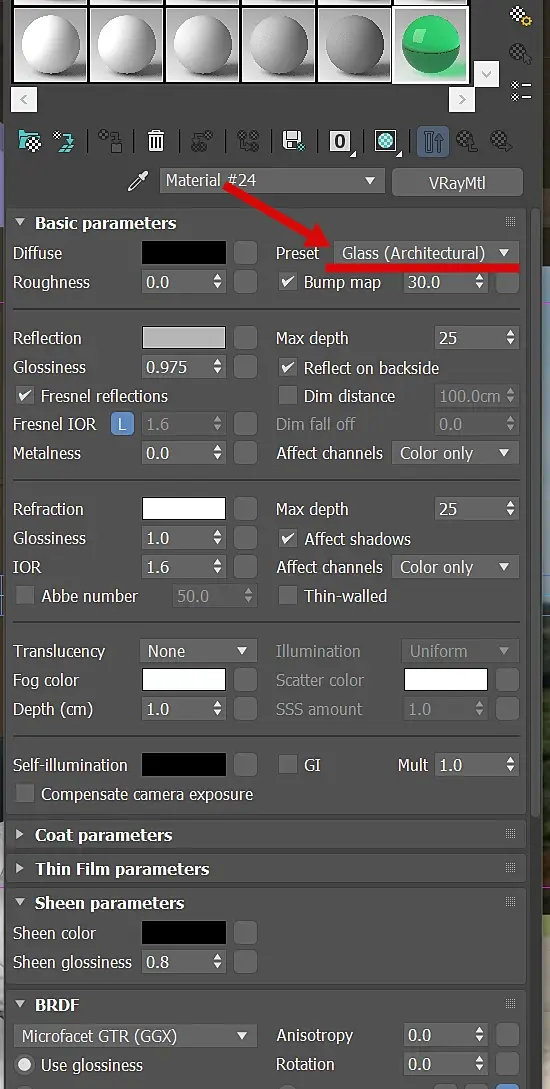The image size is (550, 1089).
Task: Disable the Affect shadows checkbox
Action: pos(288,539)
